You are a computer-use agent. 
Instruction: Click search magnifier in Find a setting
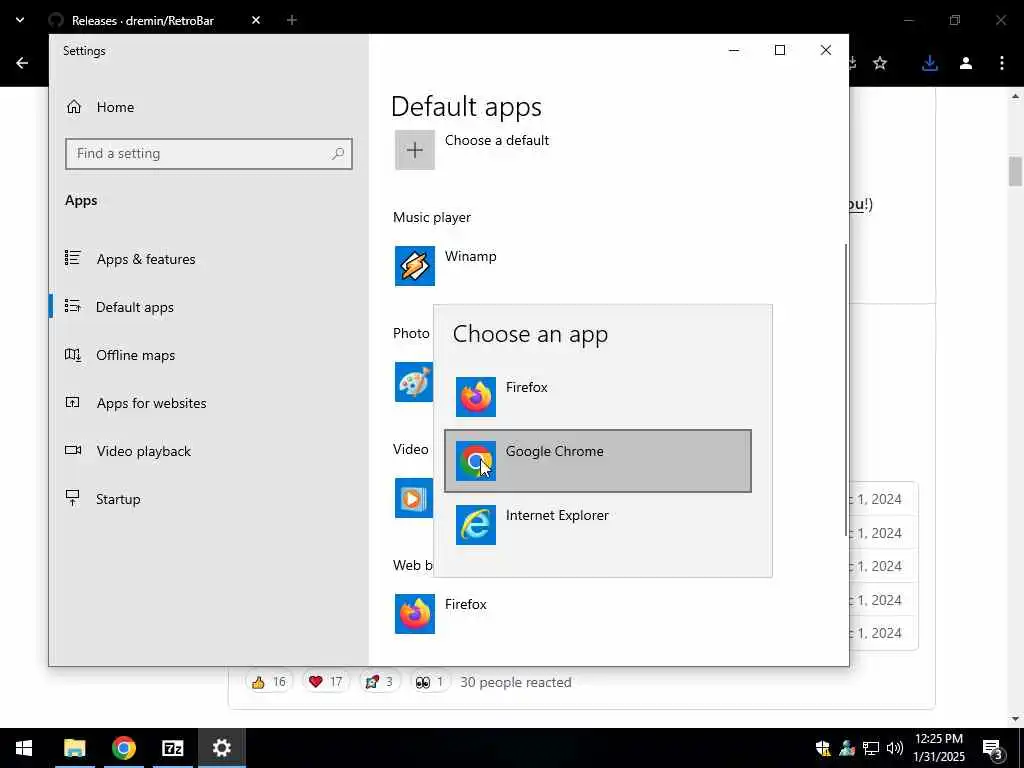pos(338,153)
